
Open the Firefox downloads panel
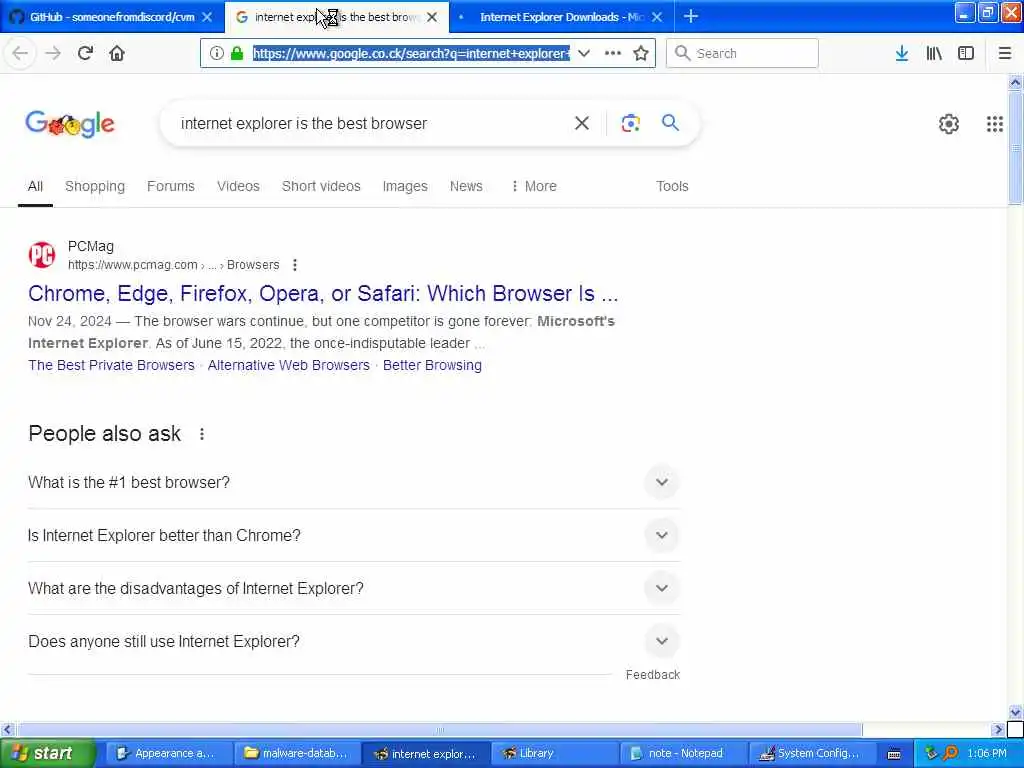pos(902,53)
